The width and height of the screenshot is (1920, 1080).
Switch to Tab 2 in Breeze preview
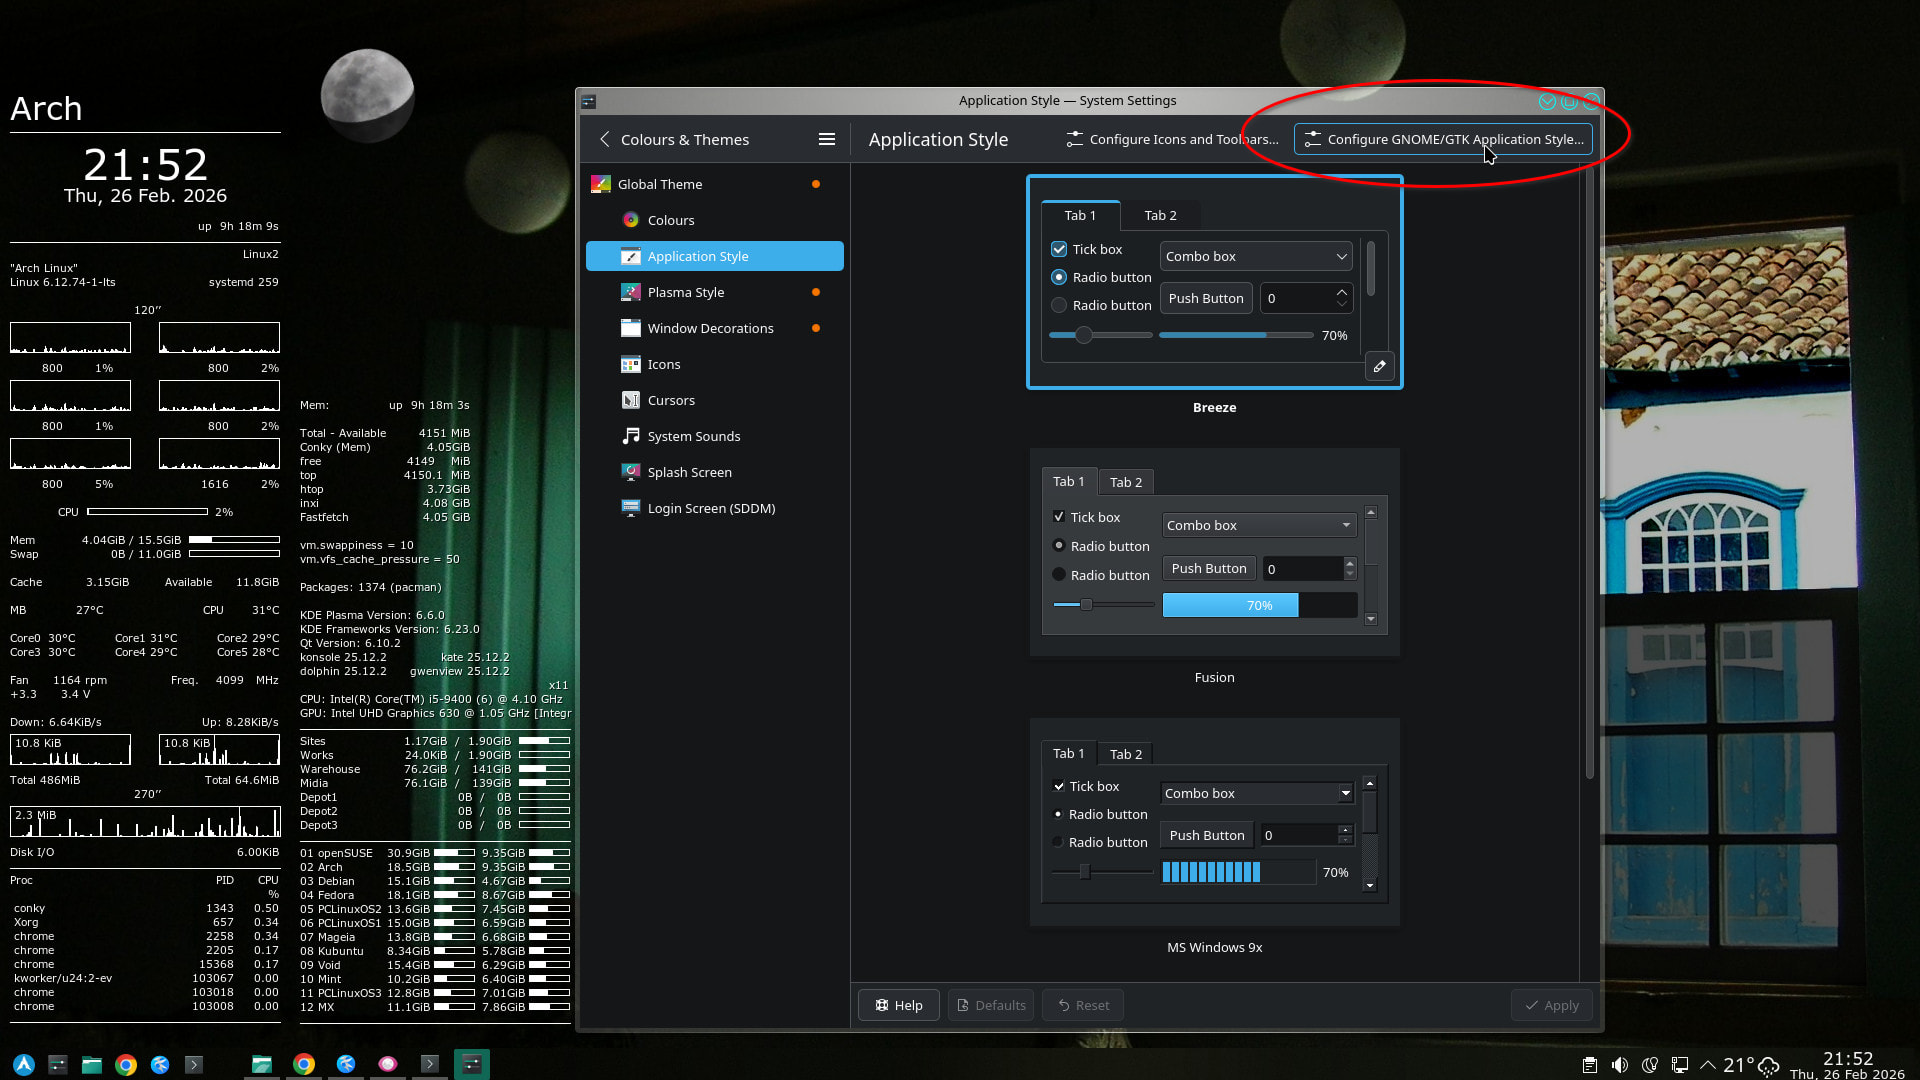[x=1160, y=215]
